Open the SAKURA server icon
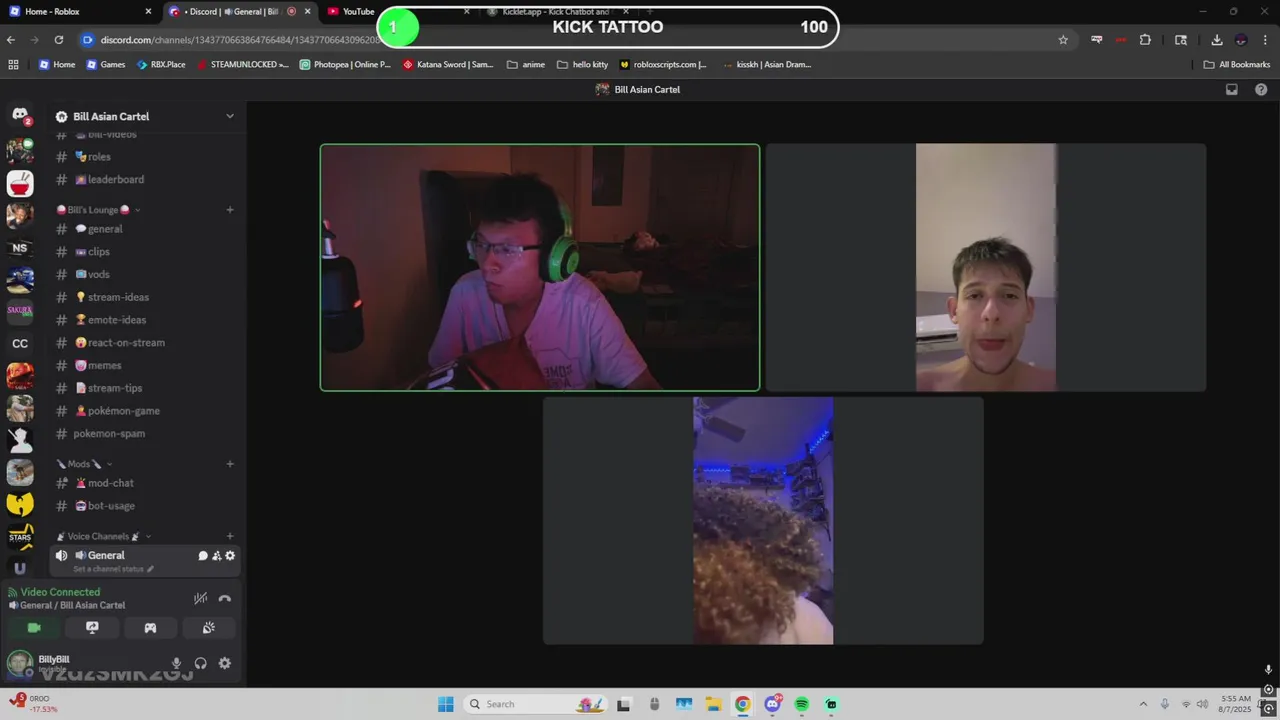The width and height of the screenshot is (1280, 720). click(20, 312)
